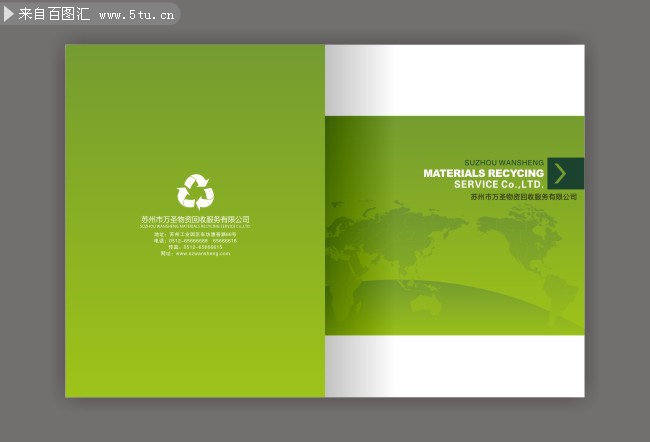This screenshot has width=650, height=442.
Task: Click the white recycling symbol icon
Action: point(195,191)
